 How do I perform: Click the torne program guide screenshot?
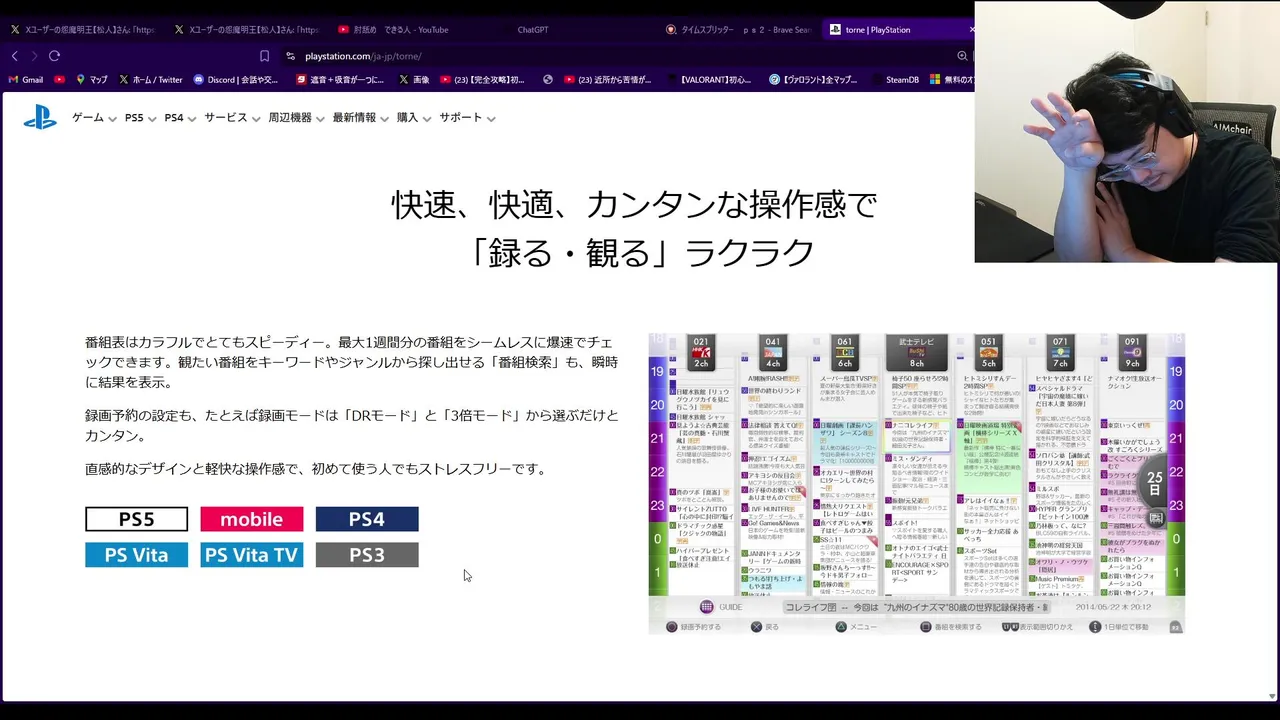click(x=916, y=484)
